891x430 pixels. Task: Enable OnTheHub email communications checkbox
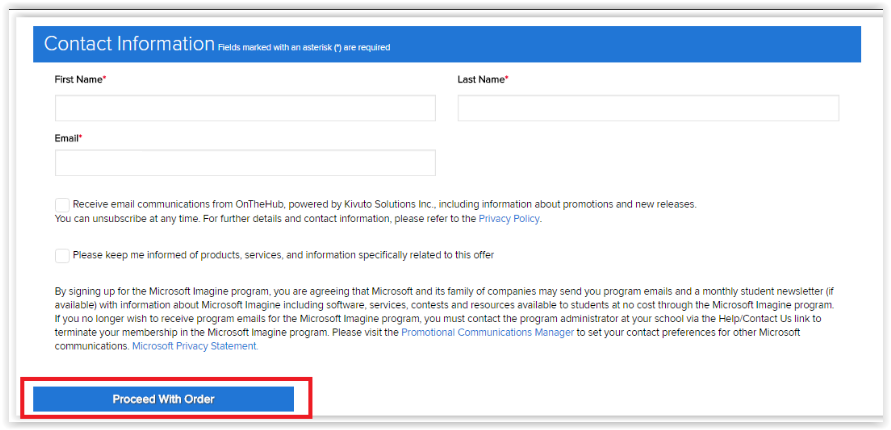(63, 205)
